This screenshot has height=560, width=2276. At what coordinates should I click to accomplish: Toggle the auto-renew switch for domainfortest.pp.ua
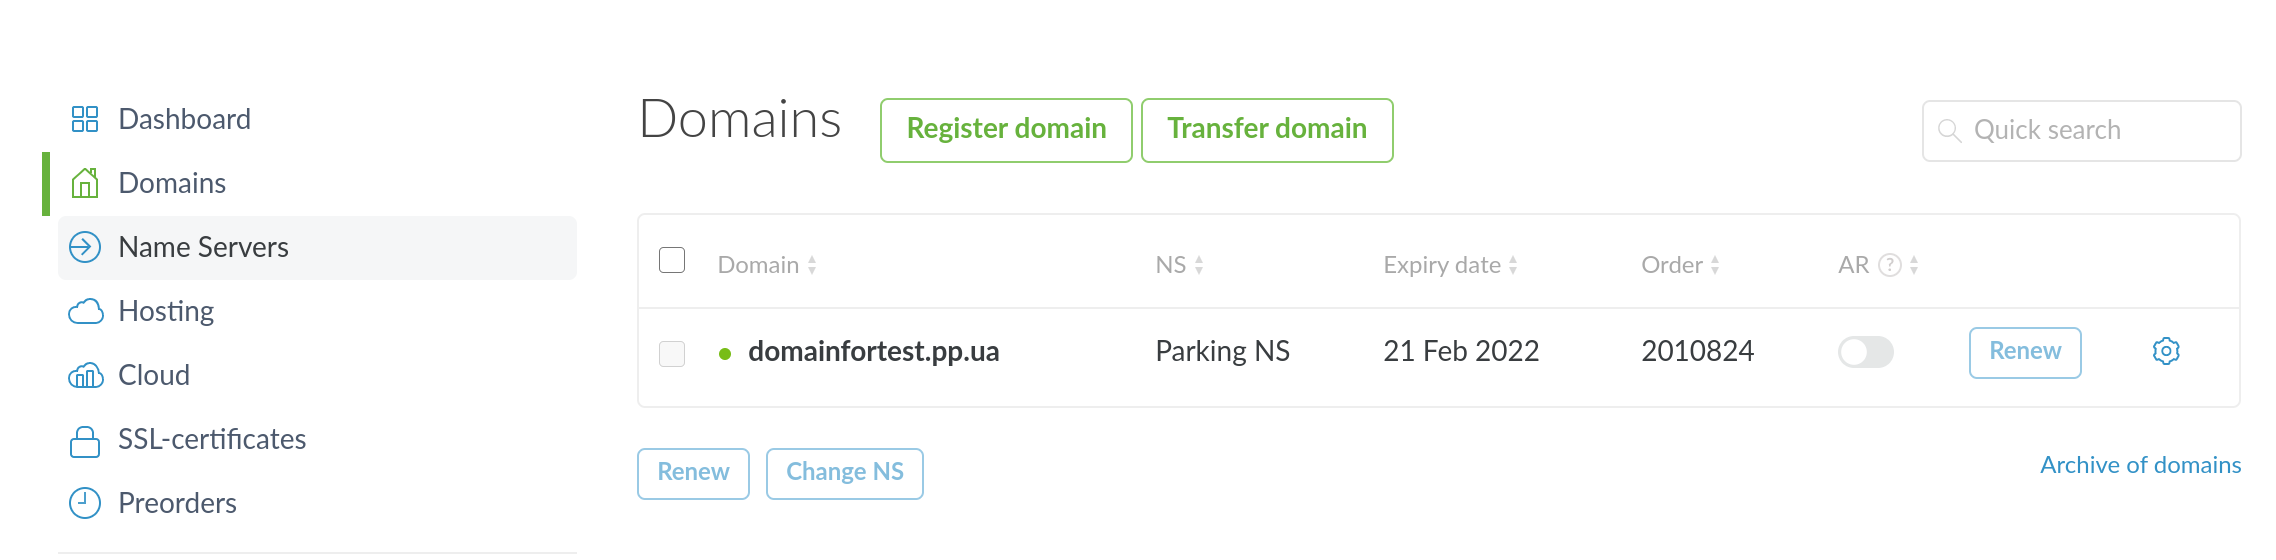pos(1865,352)
